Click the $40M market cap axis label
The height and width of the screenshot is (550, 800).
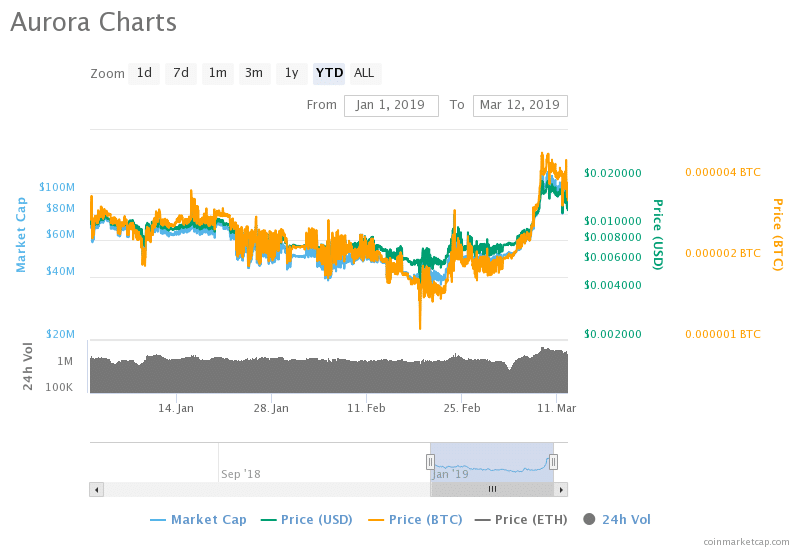61,271
